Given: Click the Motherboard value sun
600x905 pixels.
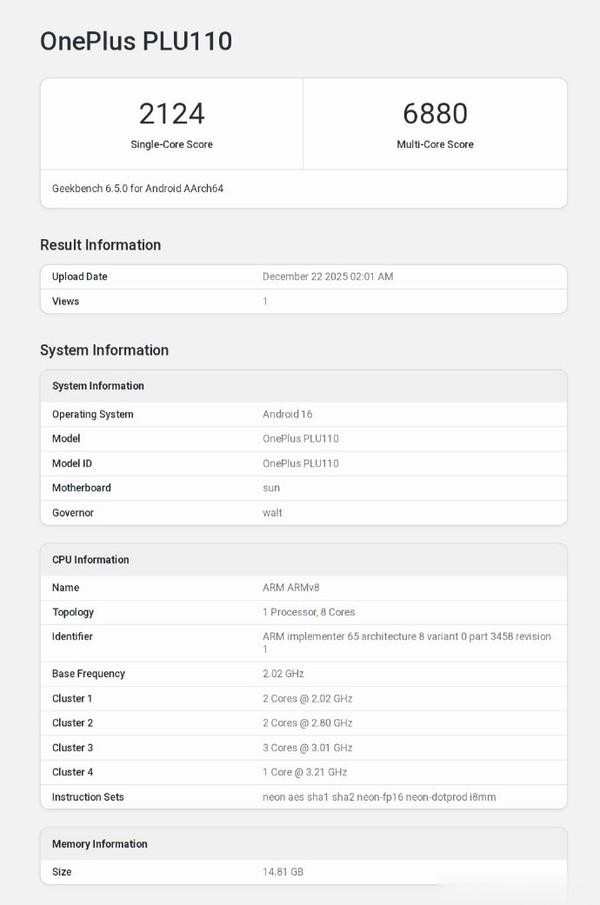Looking at the screenshot, I should coord(271,488).
